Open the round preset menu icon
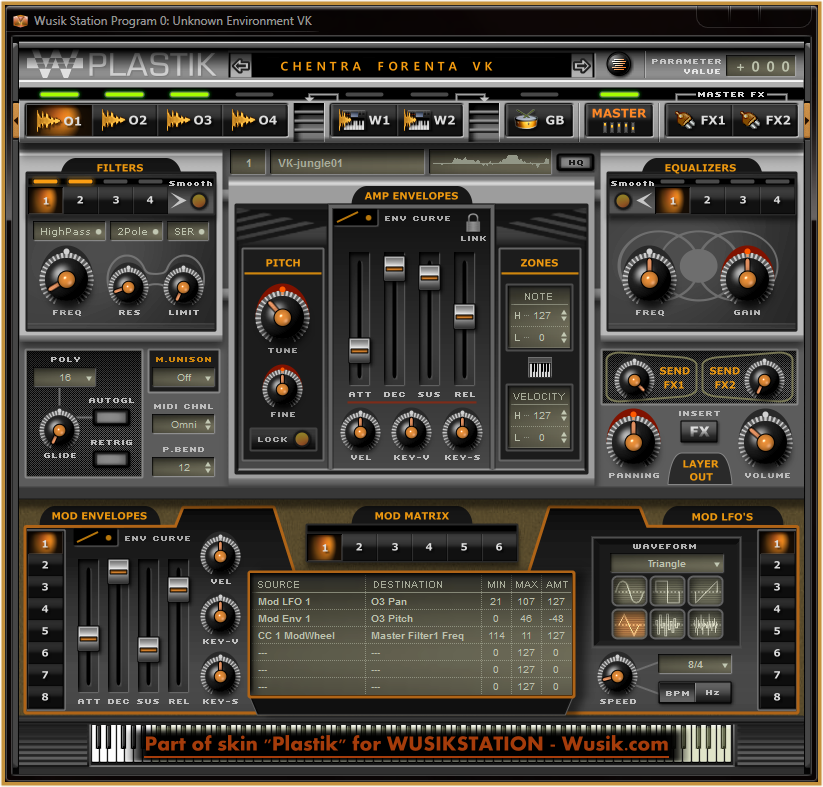Viewport: 823px width, 787px height. click(619, 65)
